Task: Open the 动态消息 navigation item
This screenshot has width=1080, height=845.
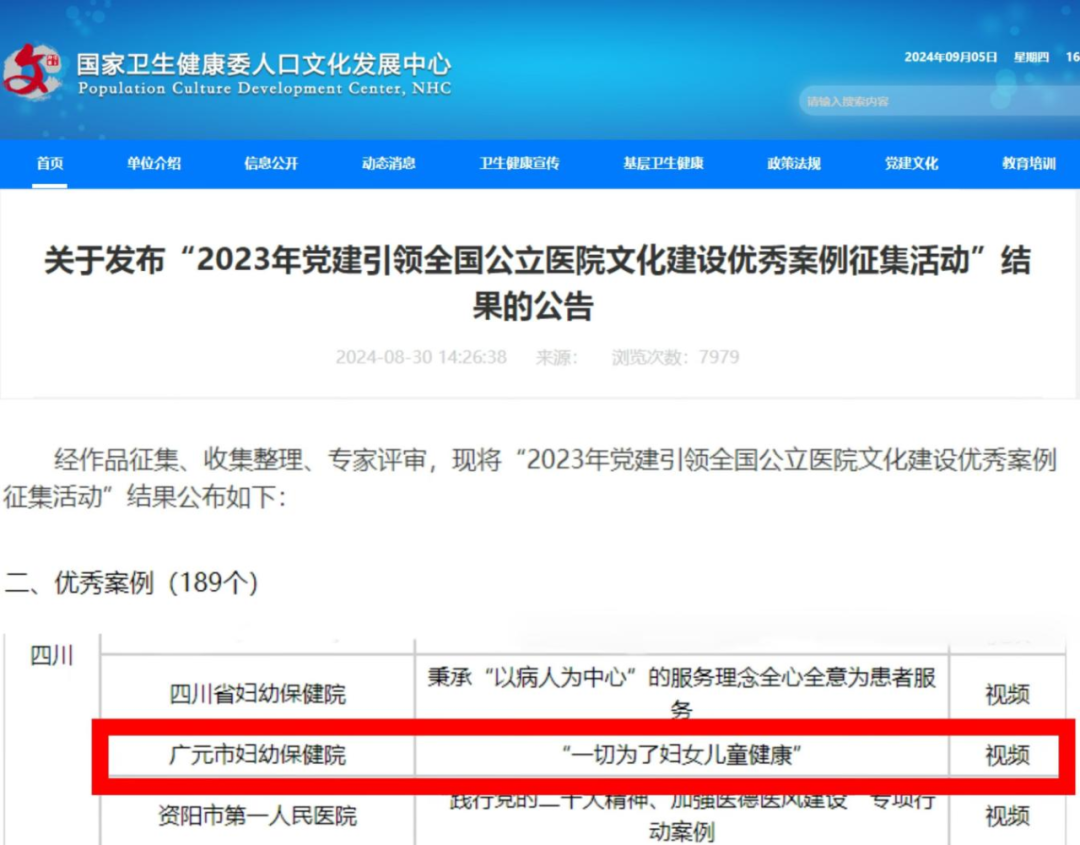Action: click(388, 163)
